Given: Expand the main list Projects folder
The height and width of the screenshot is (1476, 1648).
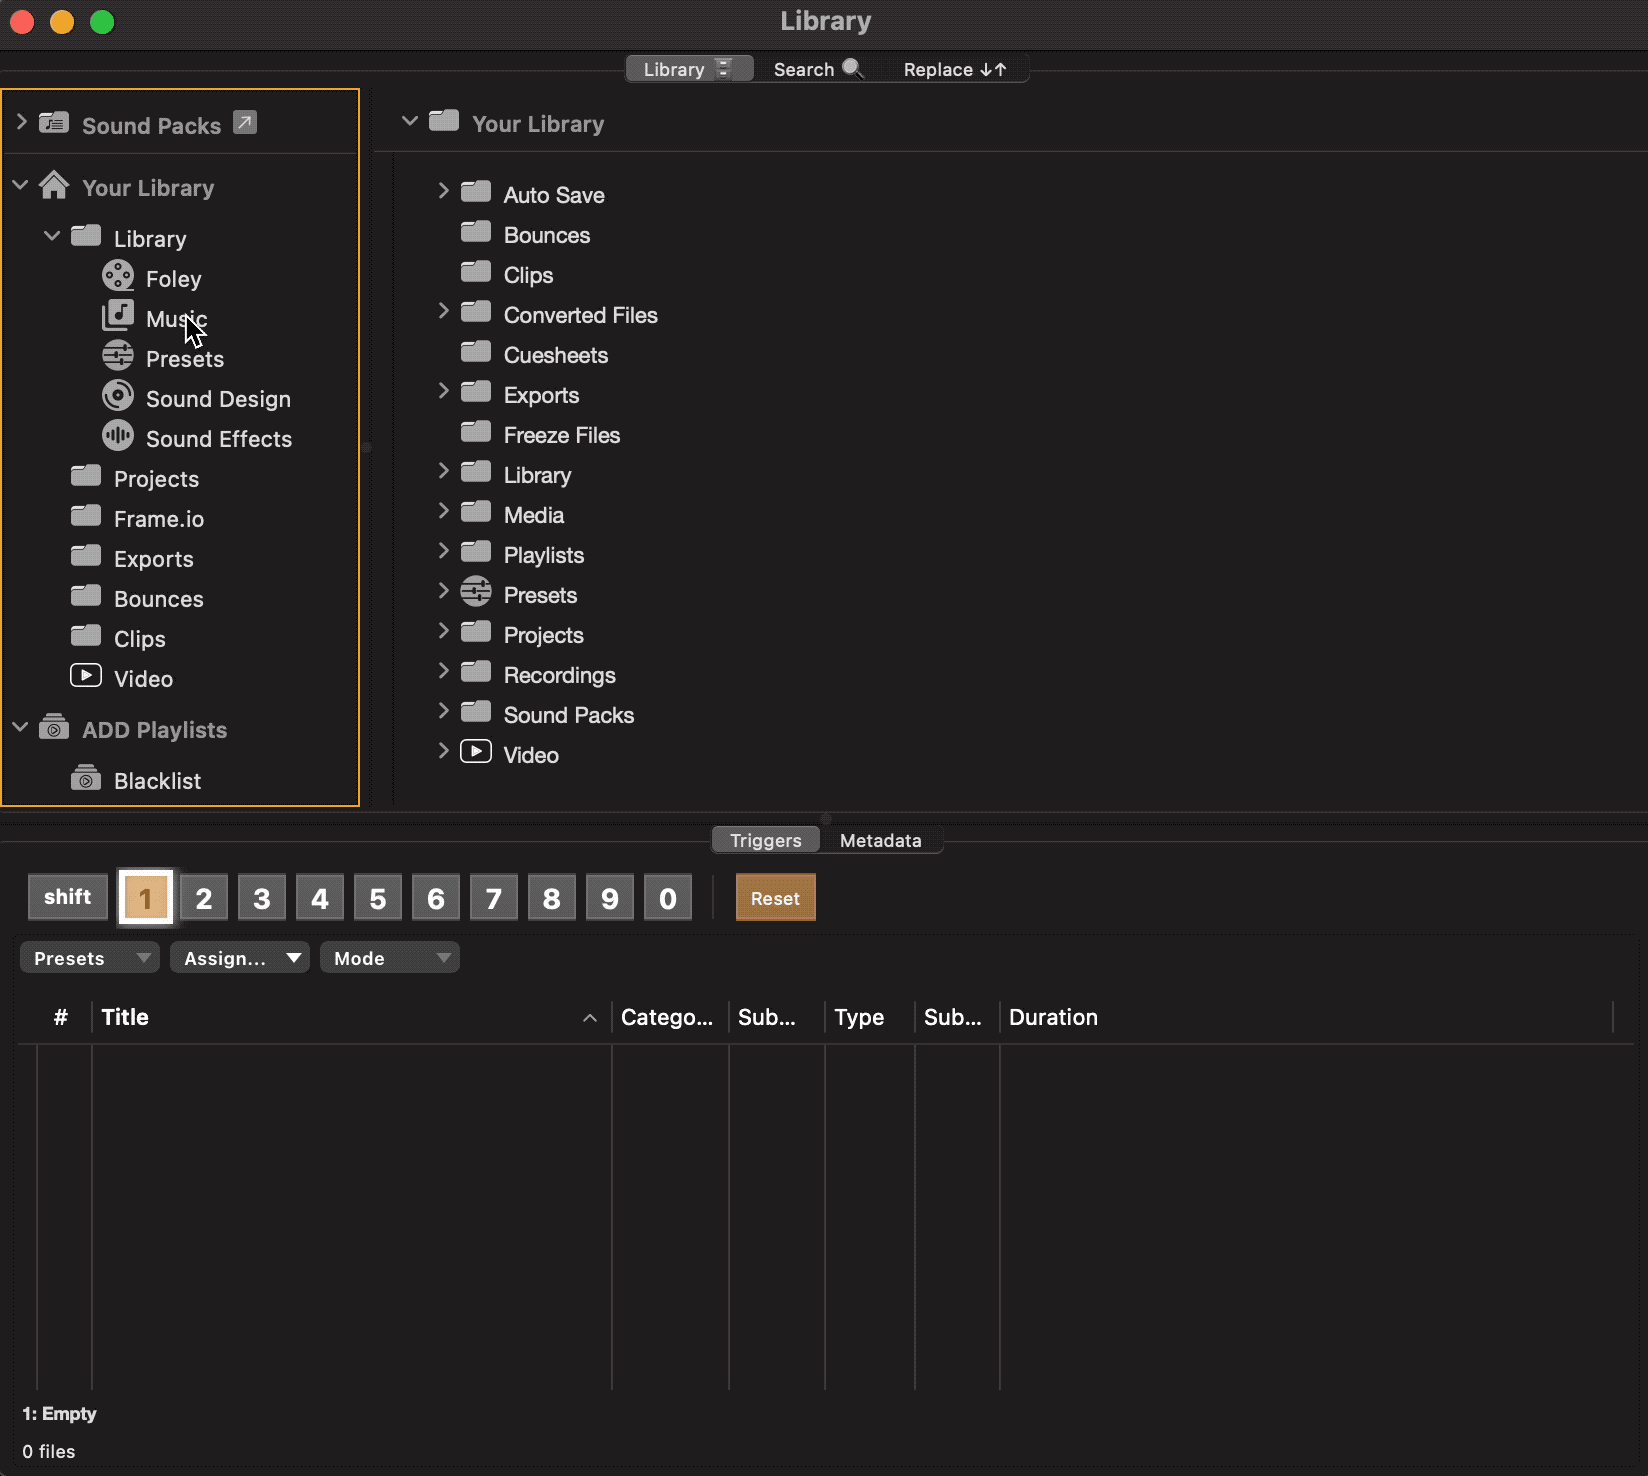Looking at the screenshot, I should pyautogui.click(x=443, y=630).
